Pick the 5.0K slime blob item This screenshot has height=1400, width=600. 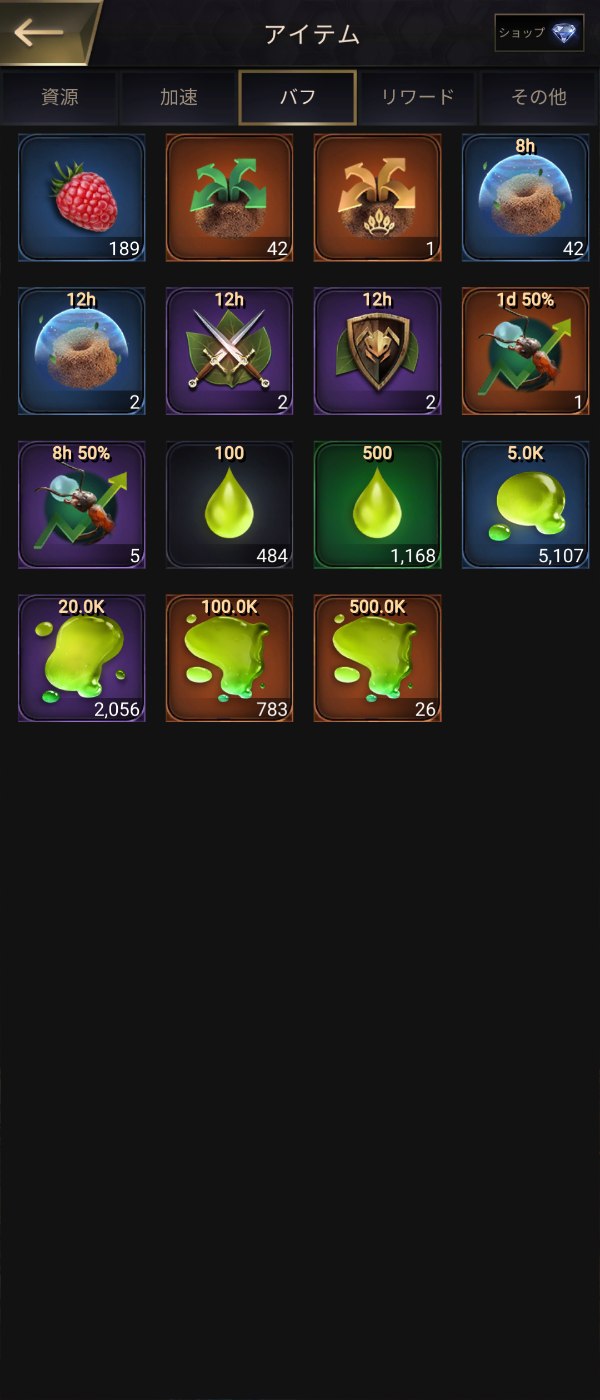[526, 506]
